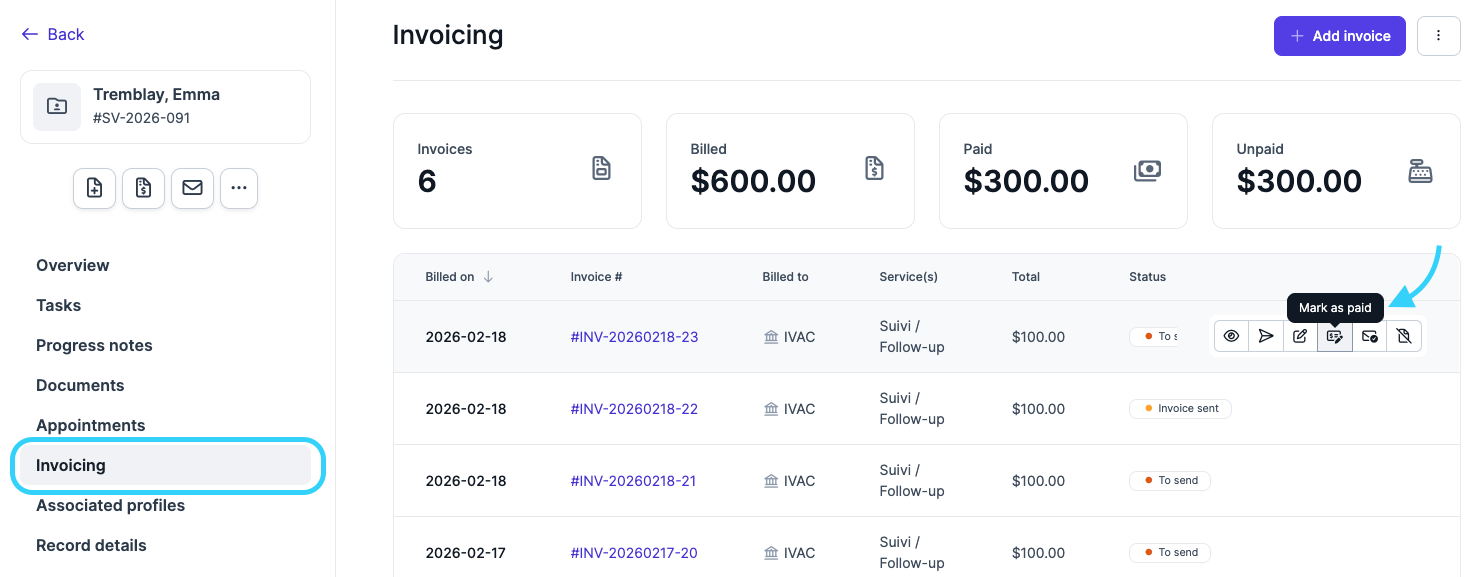Click the Tremblay, Emma client card
1474x577 pixels.
[165, 106]
